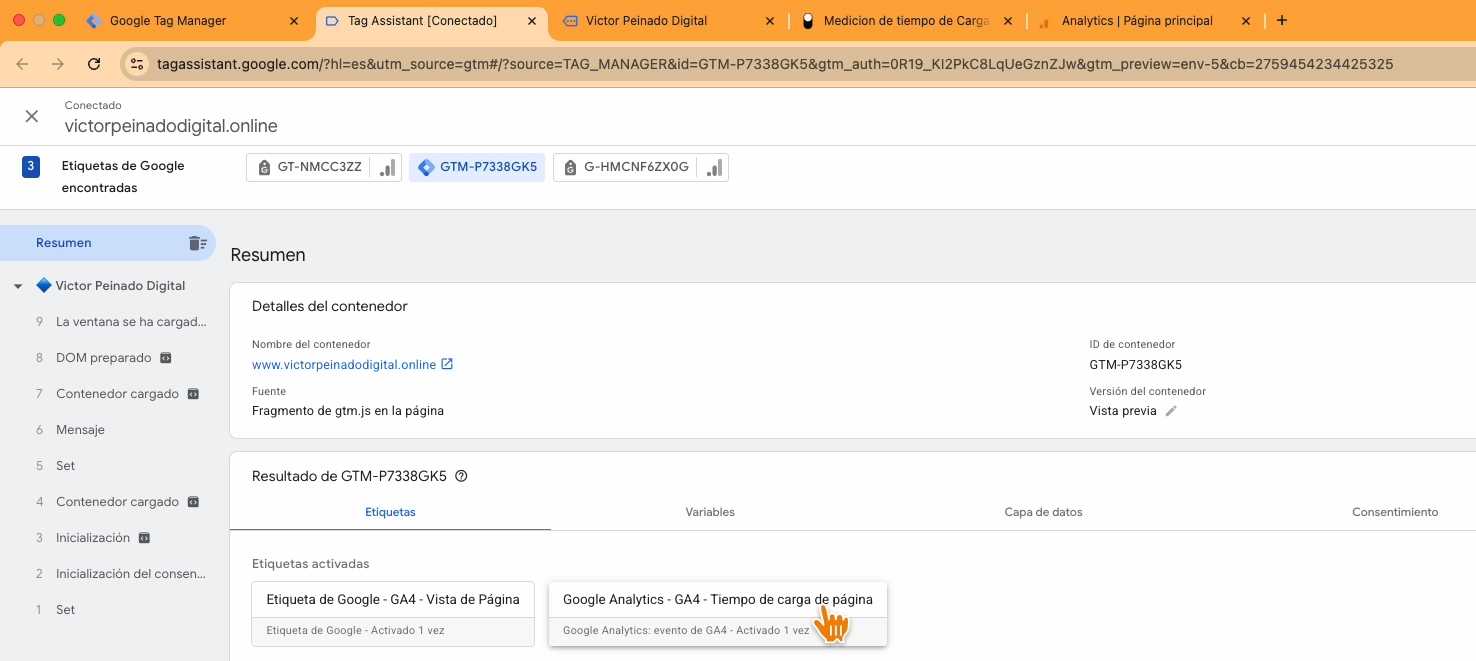This screenshot has width=1476, height=661.
Task: Click code icon beside DOM preparado
Action: coord(166,358)
